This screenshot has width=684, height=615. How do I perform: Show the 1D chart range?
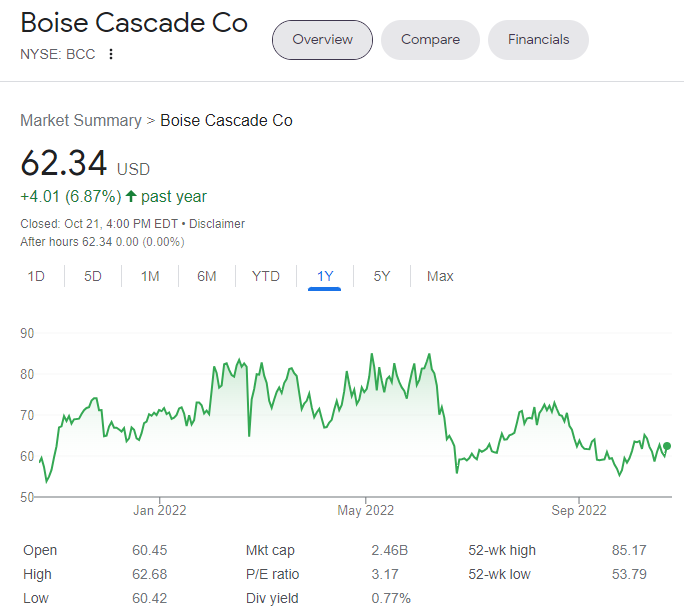pos(36,276)
